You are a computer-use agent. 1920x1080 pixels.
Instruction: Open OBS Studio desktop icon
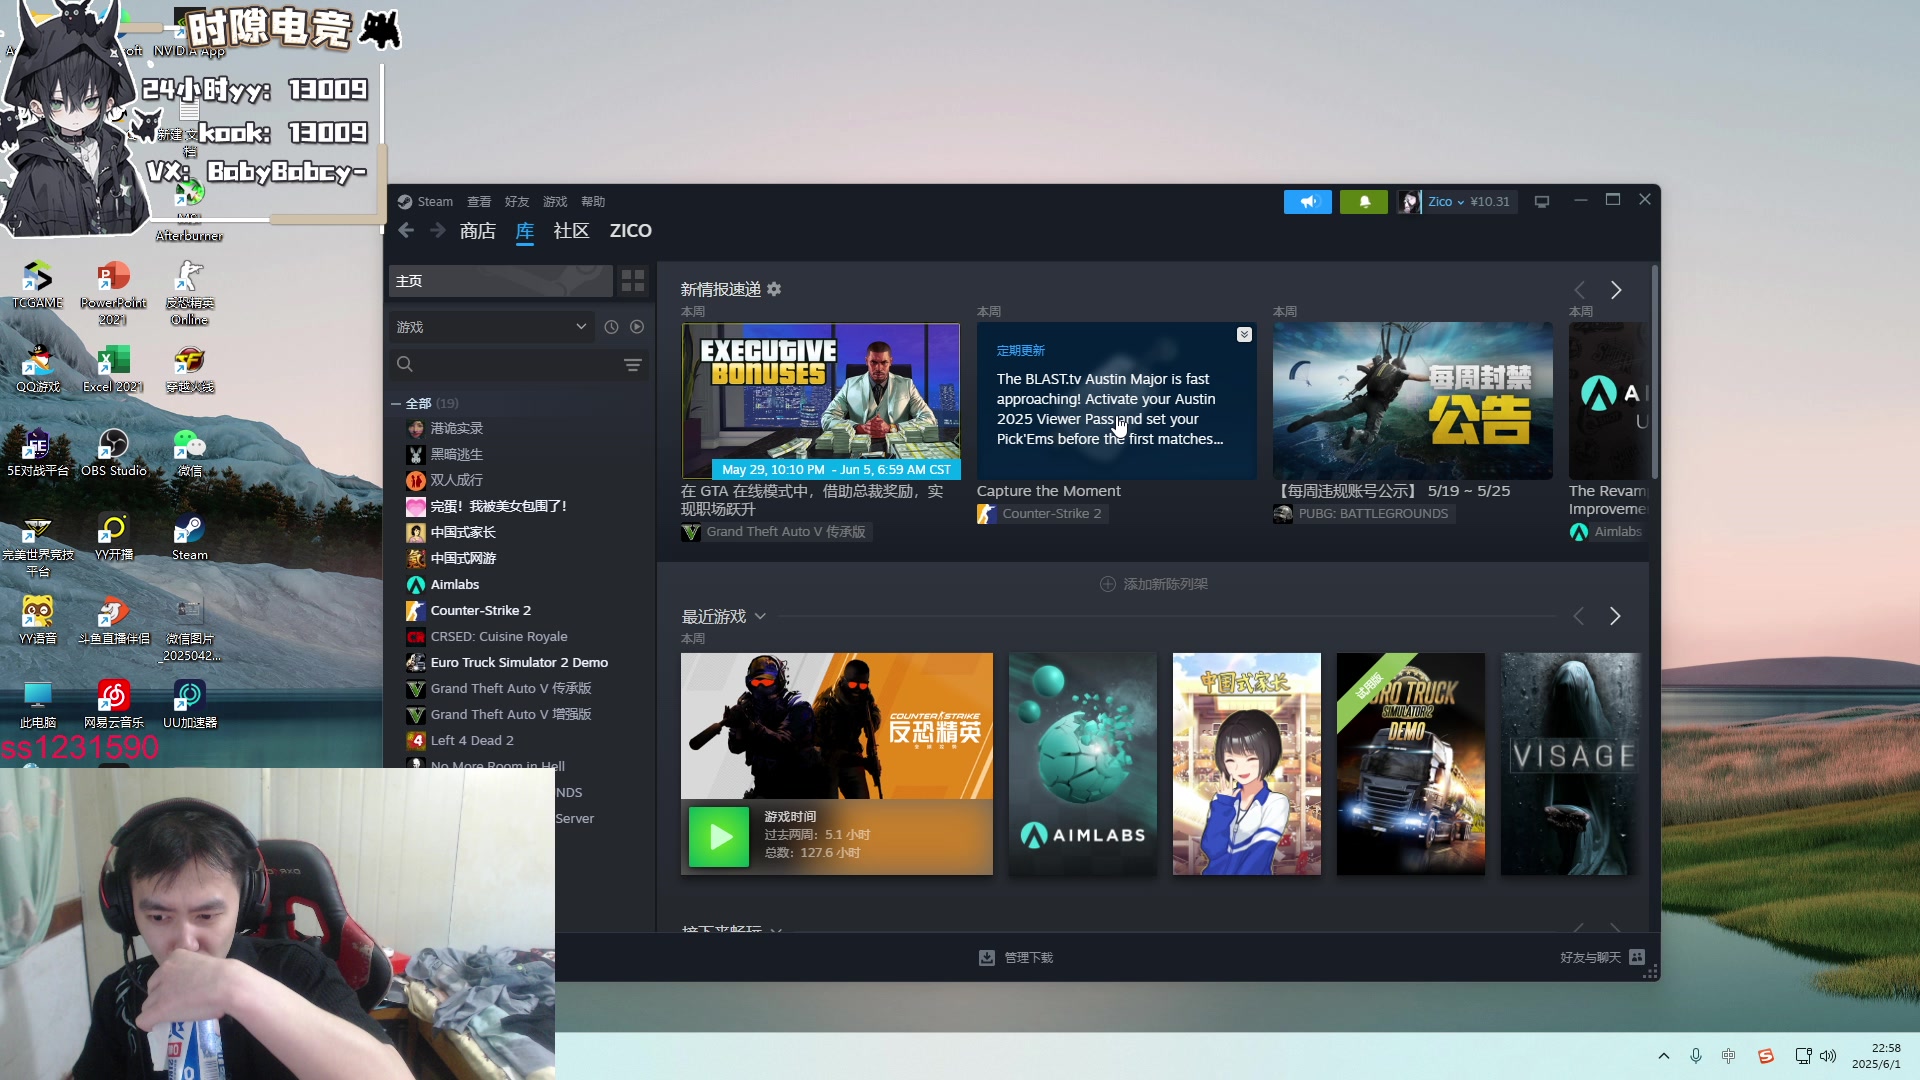[113, 452]
